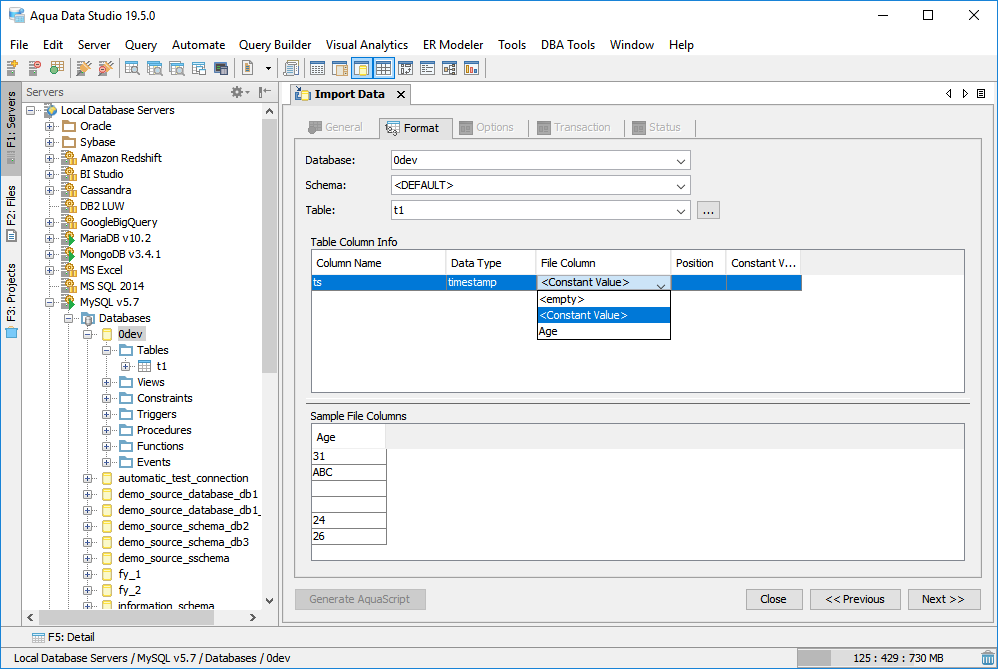Click the server toolbar icon with red minus
Viewport: 998px width, 669px height.
(x=34, y=68)
